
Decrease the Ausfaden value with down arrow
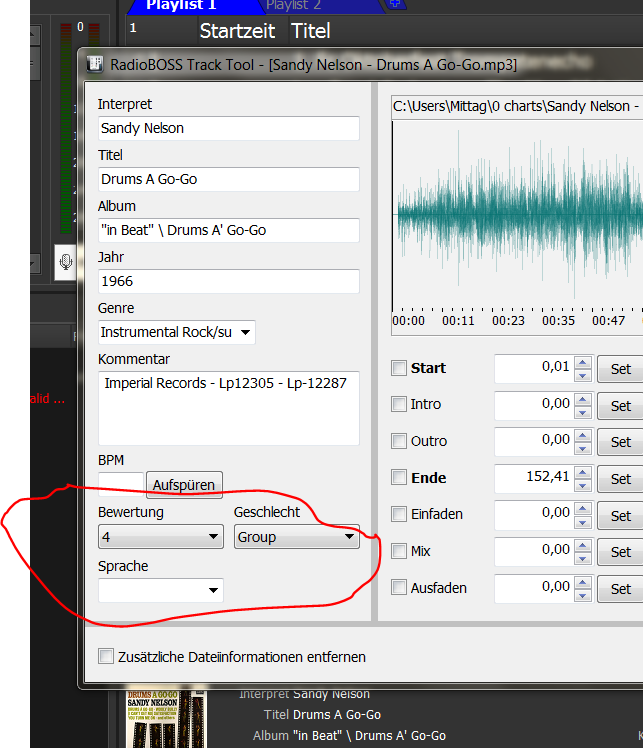coord(582,595)
